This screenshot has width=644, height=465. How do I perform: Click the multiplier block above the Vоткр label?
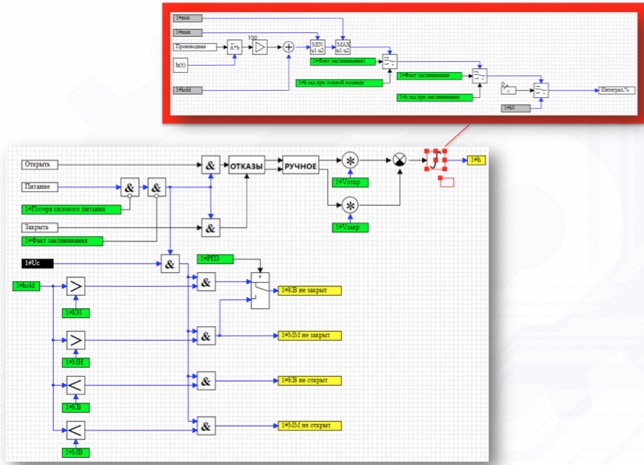[350, 160]
